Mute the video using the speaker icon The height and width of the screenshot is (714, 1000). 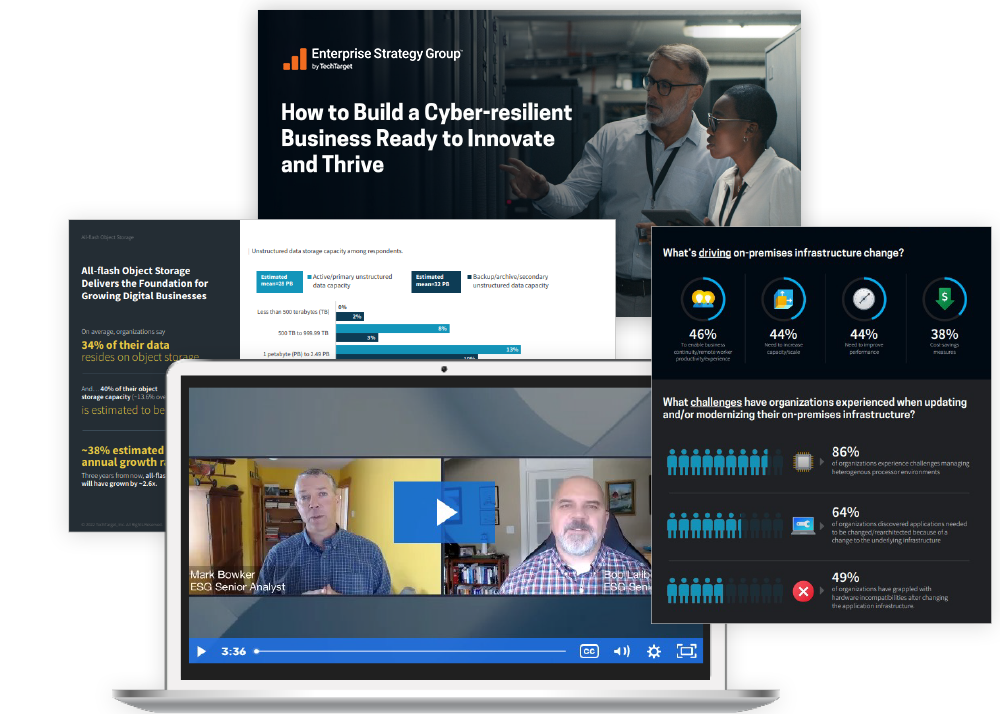click(621, 651)
